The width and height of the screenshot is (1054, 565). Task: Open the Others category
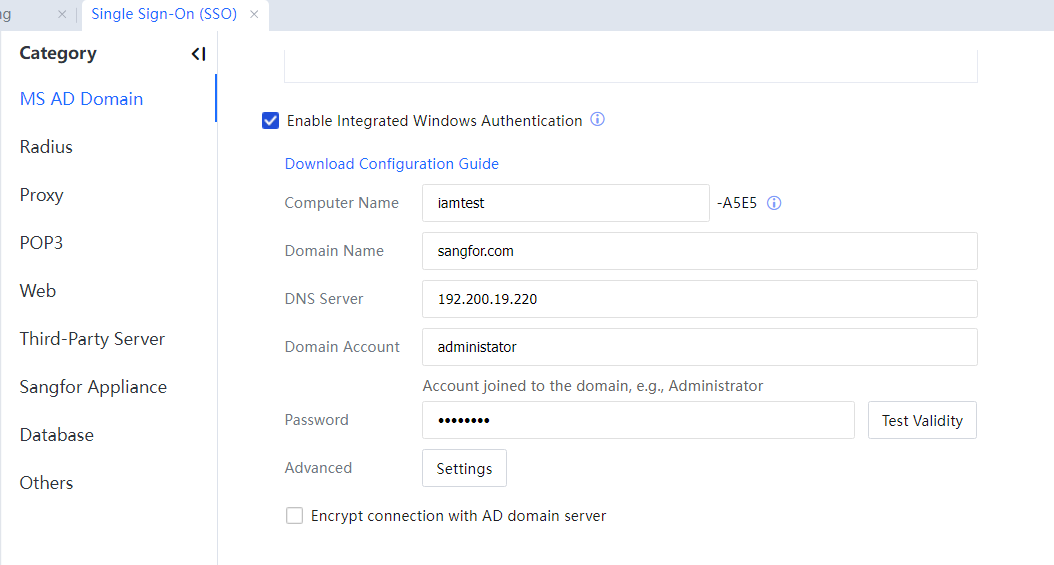tap(46, 483)
